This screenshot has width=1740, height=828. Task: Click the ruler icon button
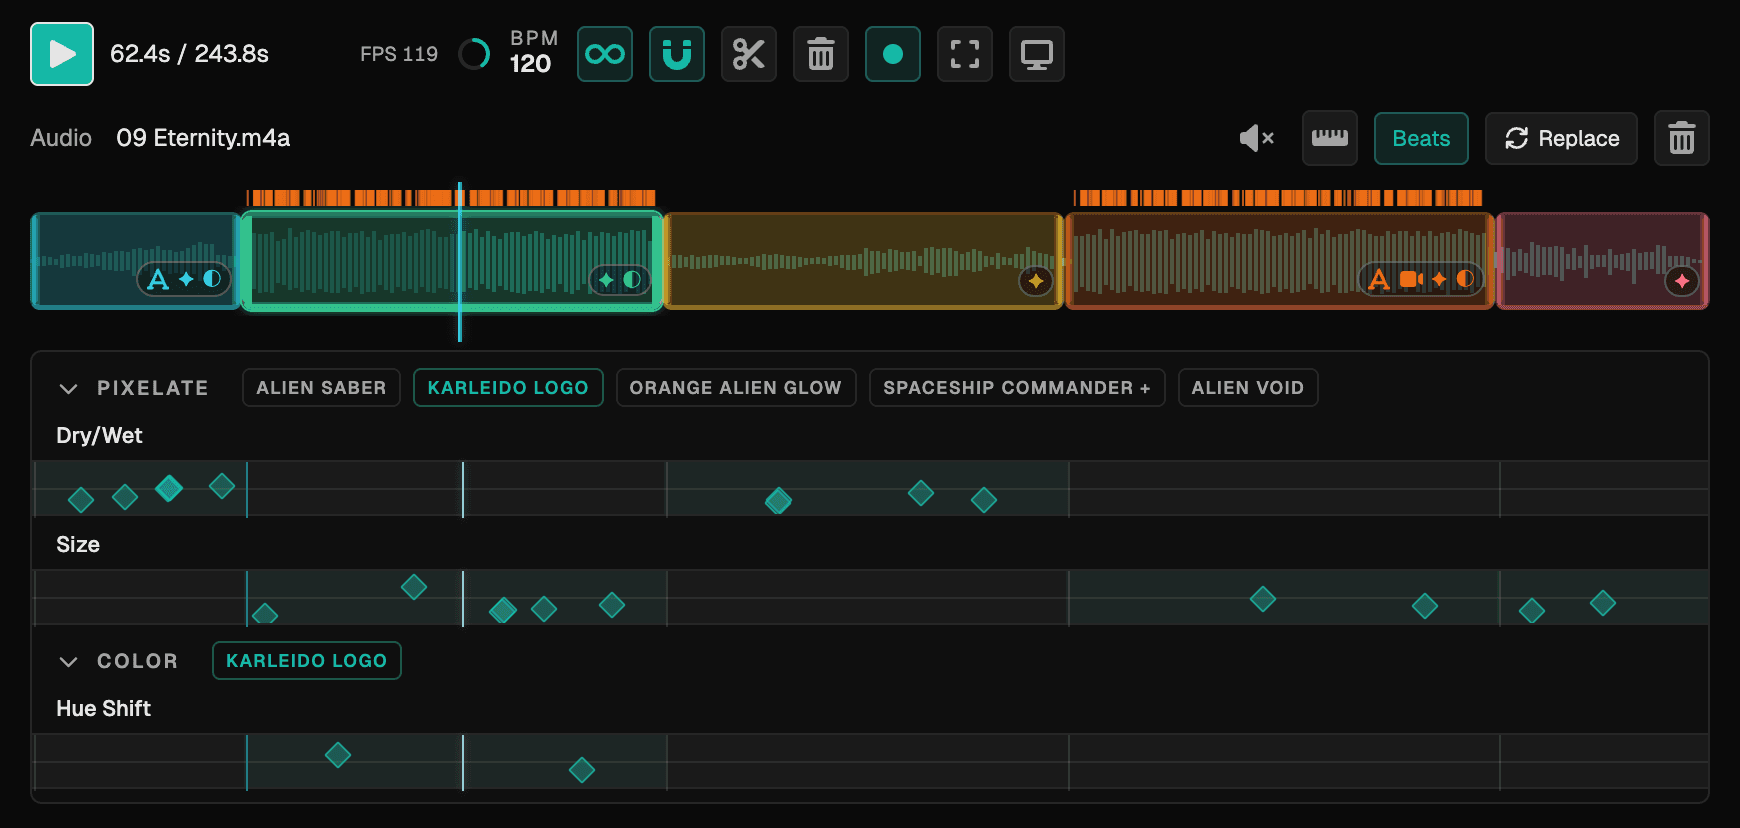point(1330,138)
